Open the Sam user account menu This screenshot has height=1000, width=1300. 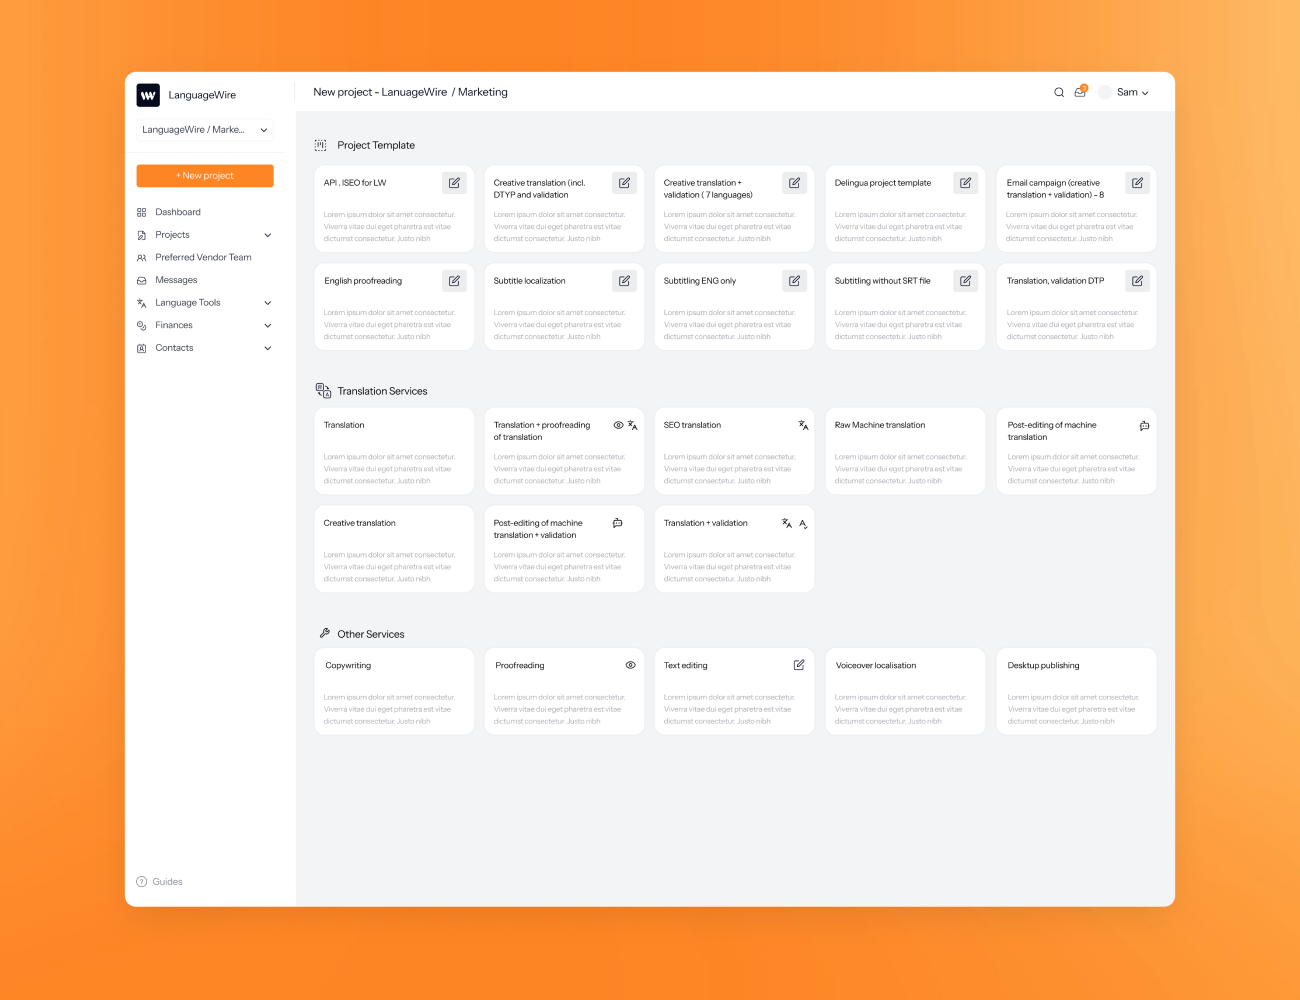(1126, 92)
